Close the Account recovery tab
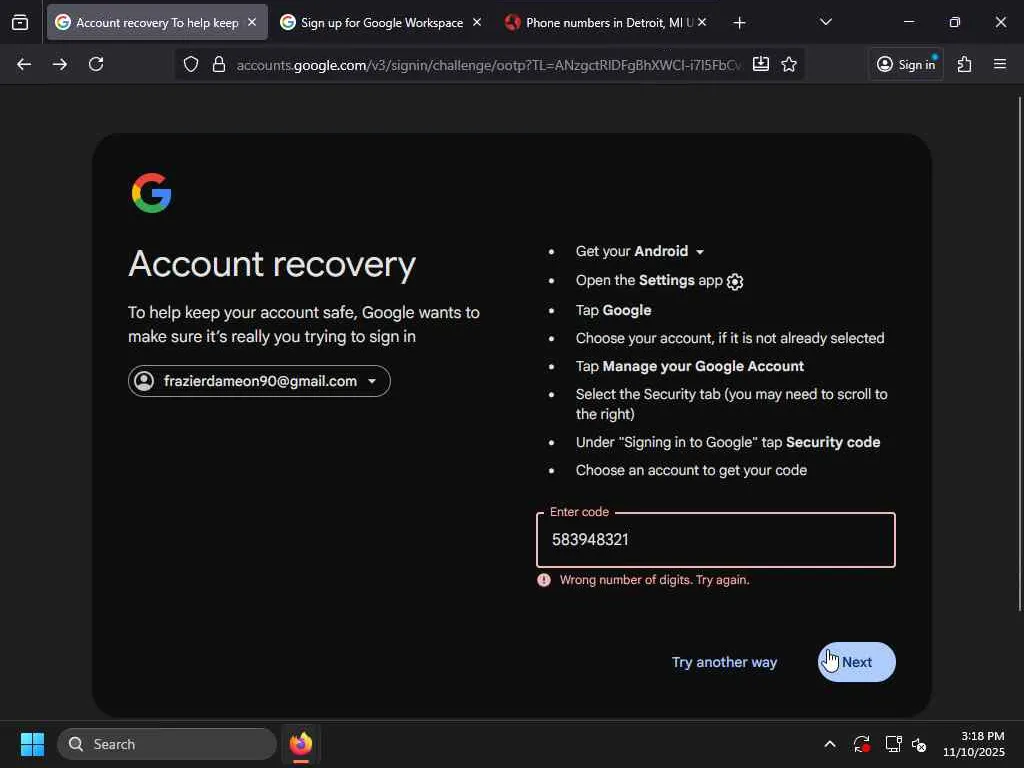 252,22
